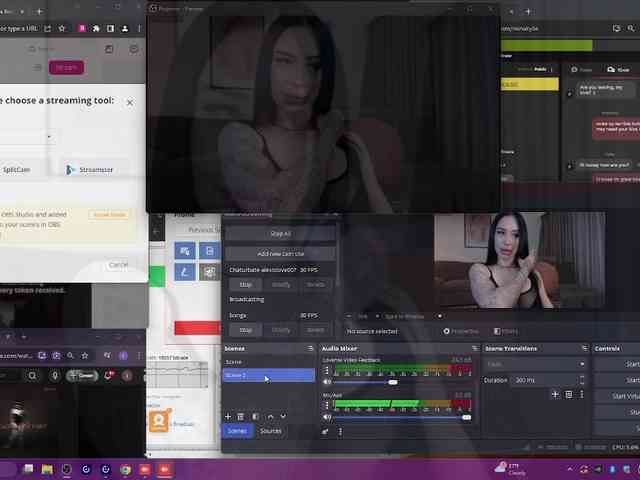Delete scene transition with trash icon
The height and width of the screenshot is (480, 640).
[x=569, y=394]
